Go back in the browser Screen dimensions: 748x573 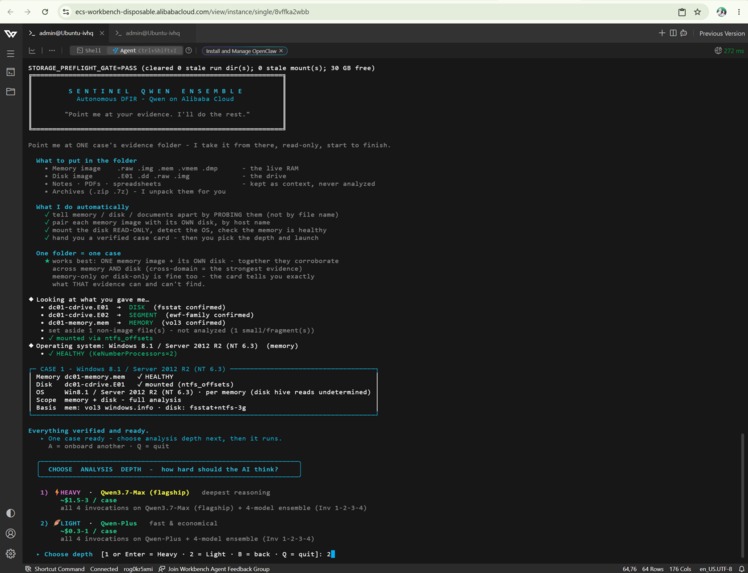(x=10, y=12)
